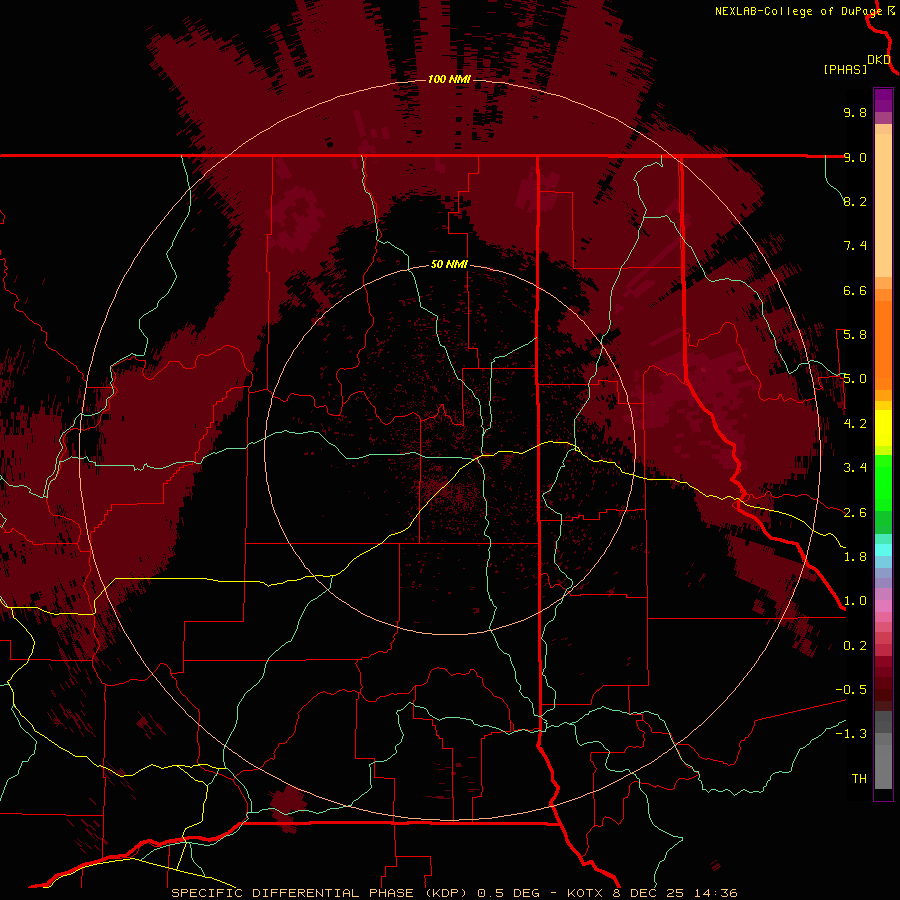900x900 pixels.
Task: Click the bright green color bar segment
Action: (883, 484)
